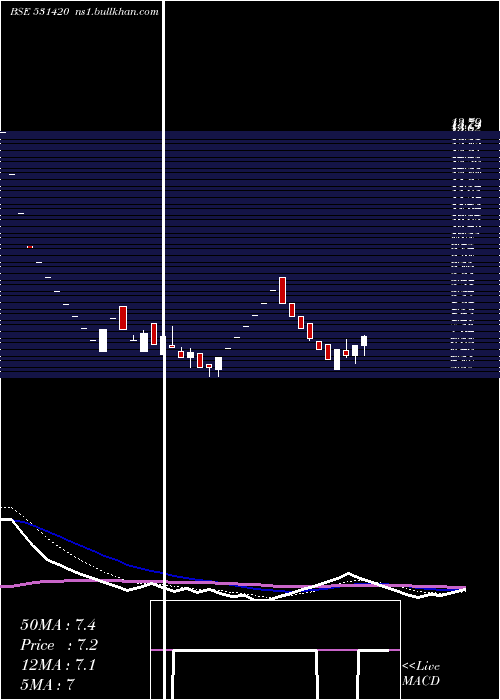The width and height of the screenshot is (500, 700).
Task: Click the price scale value at top right
Action: click(467, 124)
